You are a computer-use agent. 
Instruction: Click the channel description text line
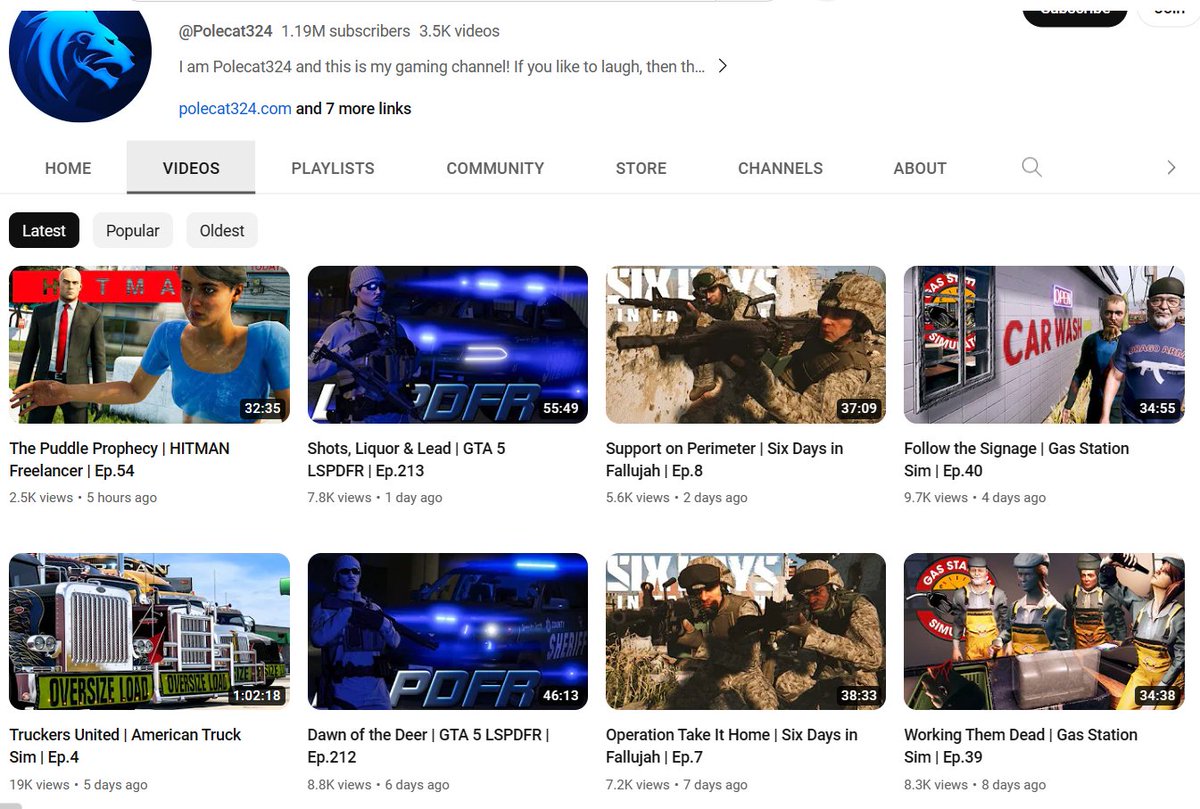tap(442, 66)
